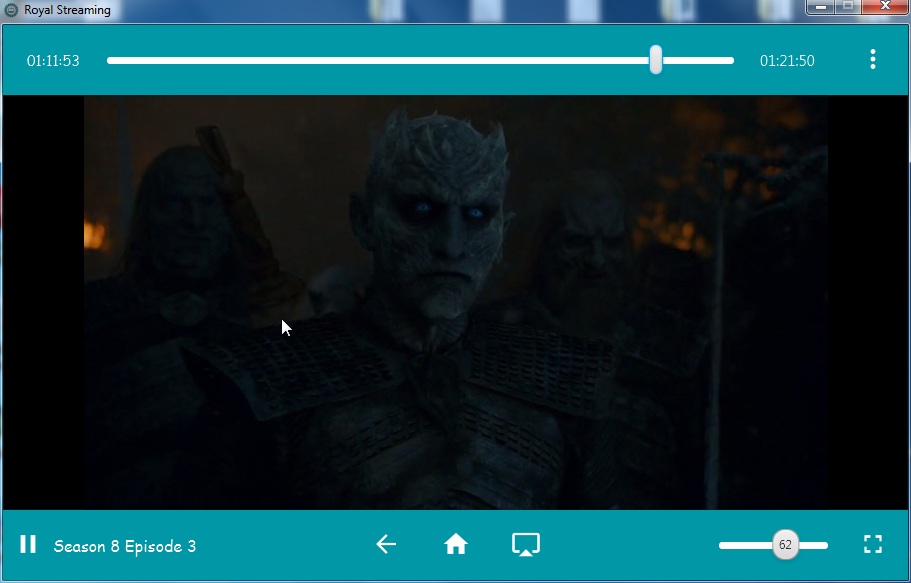Viewport: 911px width, 583px height.
Task: Minimize the Royal Streaming window
Action: pos(821,6)
